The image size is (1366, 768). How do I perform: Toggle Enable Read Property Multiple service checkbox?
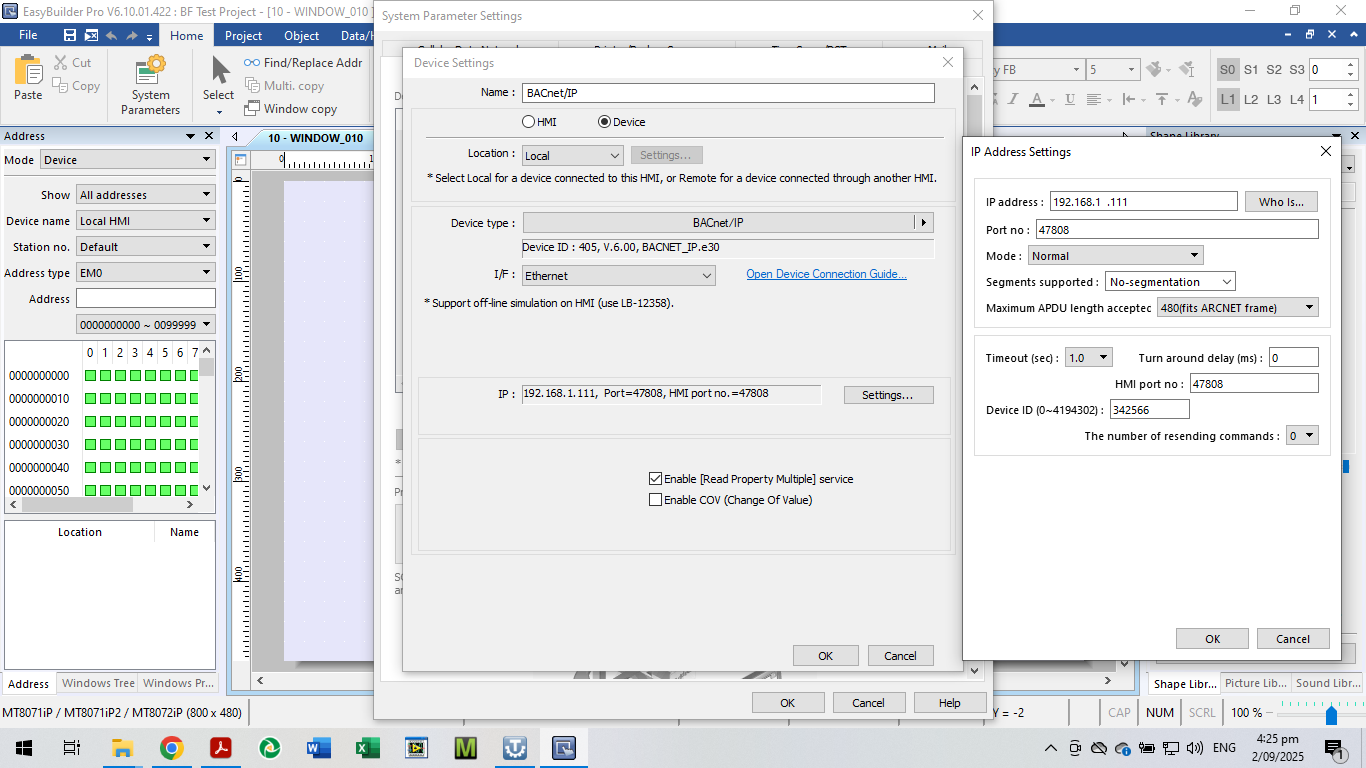point(656,479)
